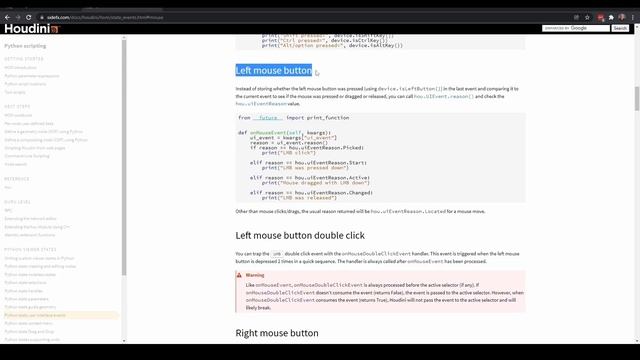Click the 'LMB was released' code line

299,198
